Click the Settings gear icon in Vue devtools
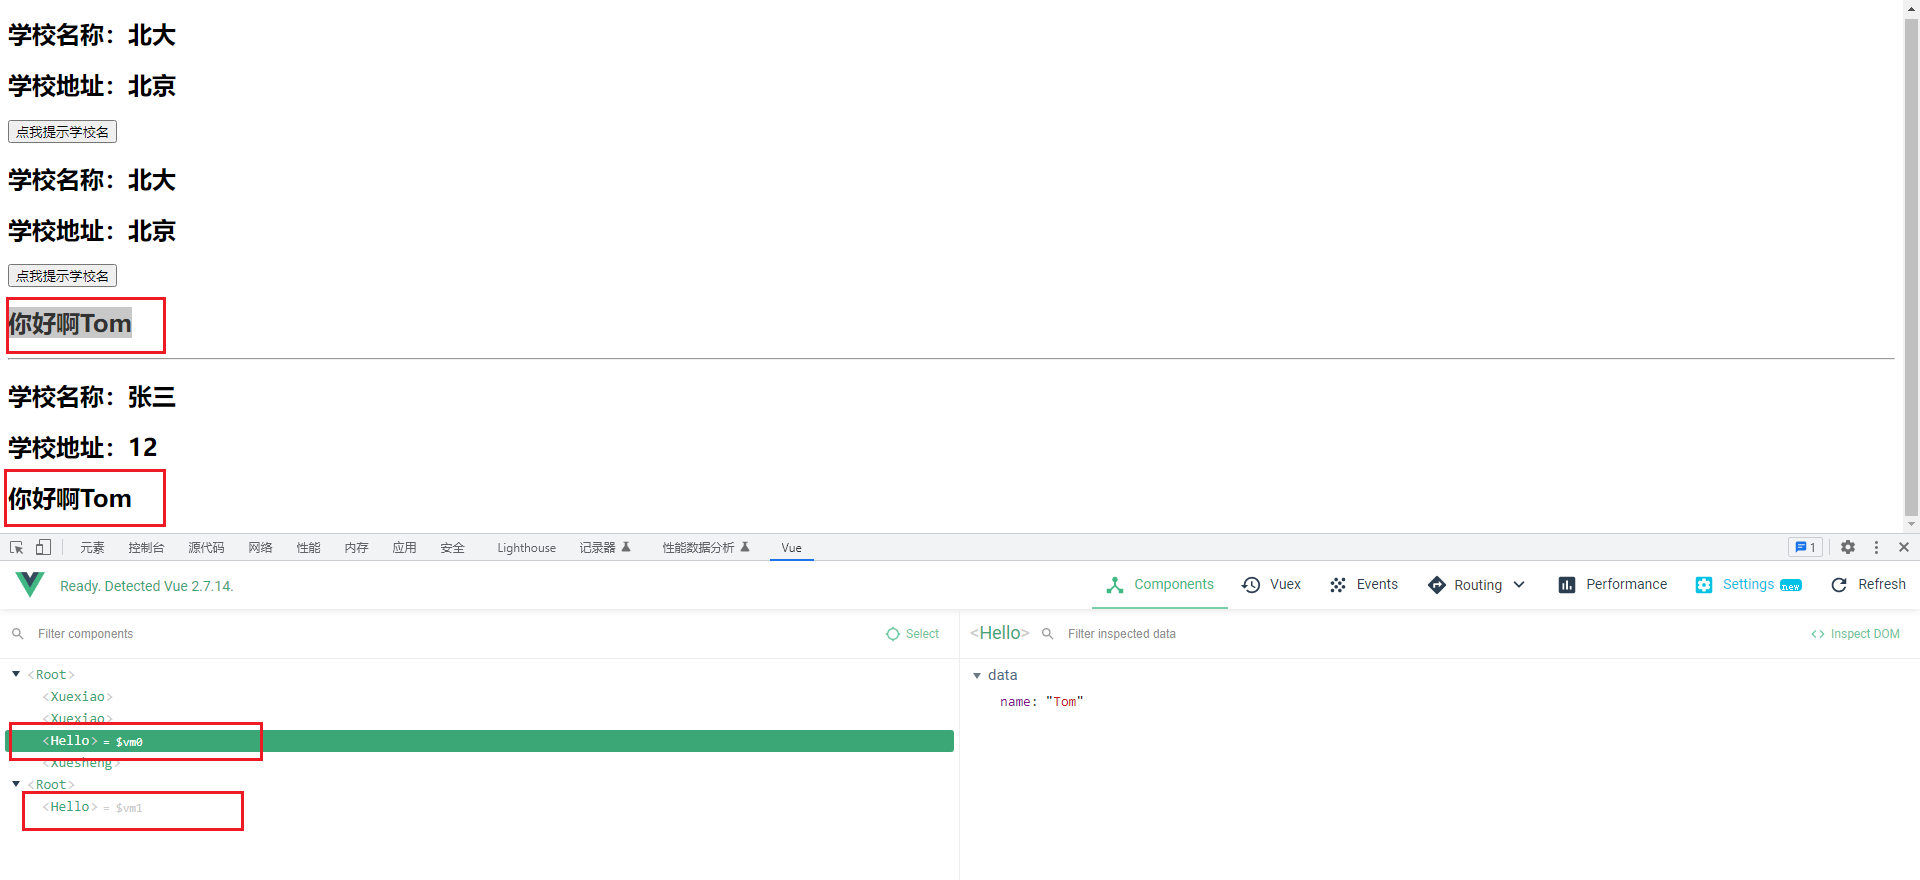The image size is (1920, 880). pos(1704,585)
